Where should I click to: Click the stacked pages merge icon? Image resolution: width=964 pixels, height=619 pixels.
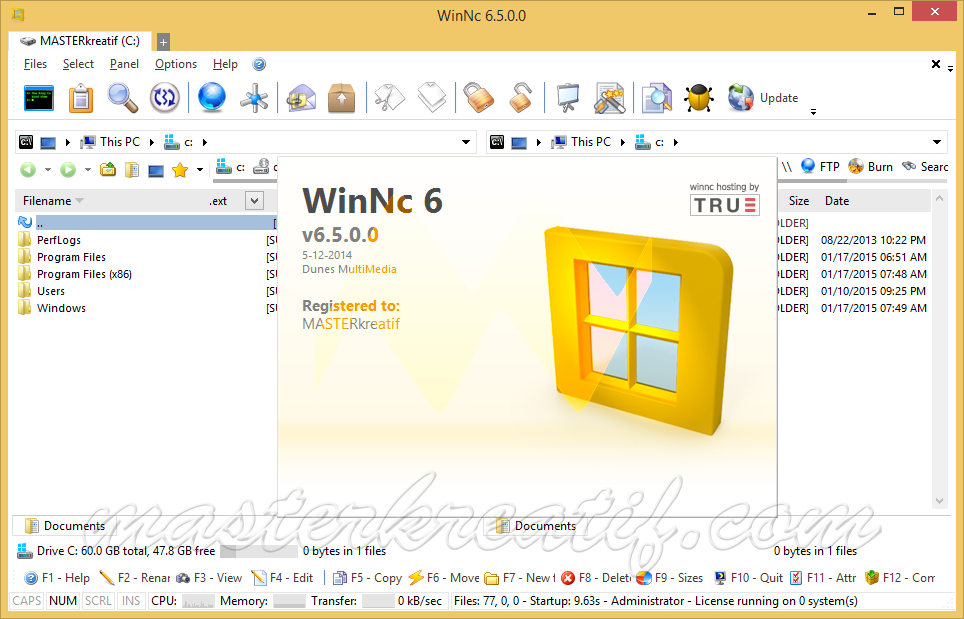pyautogui.click(x=432, y=98)
